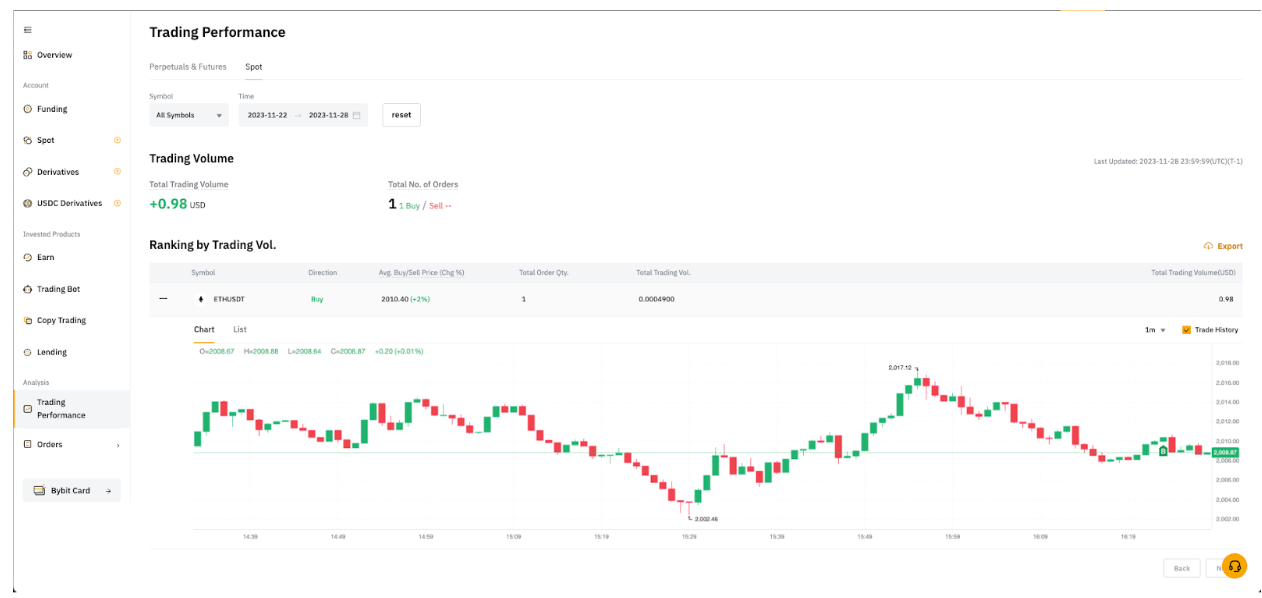This screenshot has height=598, width=1262.
Task: Click the Export download icon
Action: click(x=1208, y=246)
